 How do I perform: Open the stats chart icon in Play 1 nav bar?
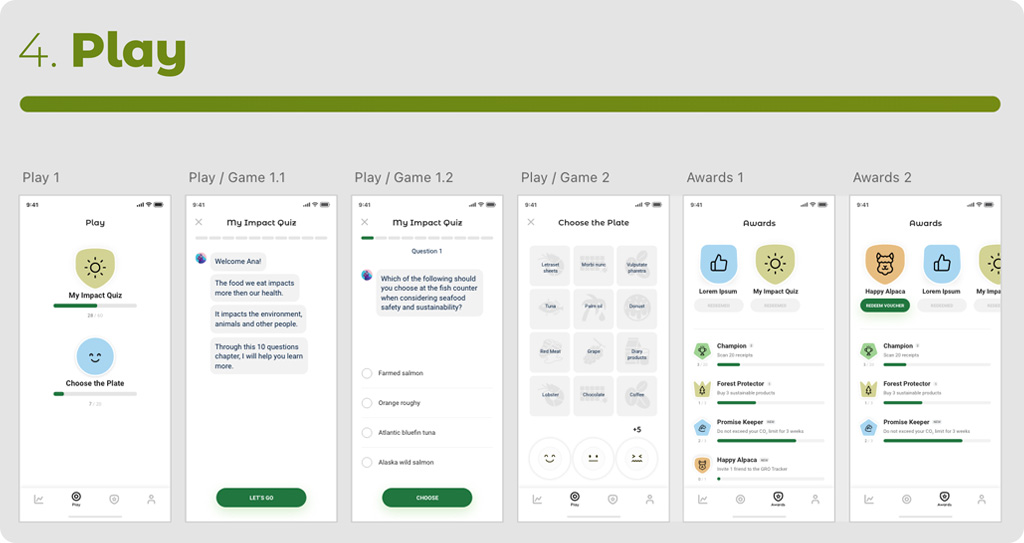click(38, 498)
